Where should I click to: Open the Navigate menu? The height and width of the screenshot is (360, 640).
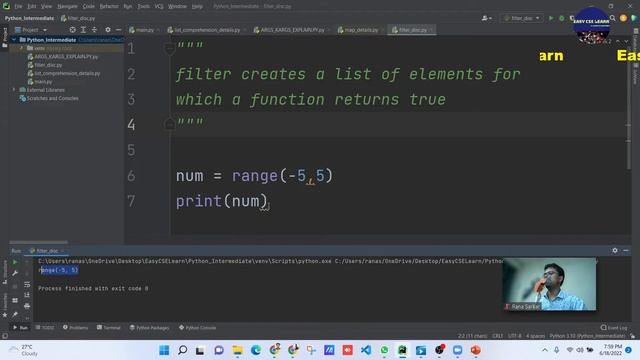(x=67, y=6)
